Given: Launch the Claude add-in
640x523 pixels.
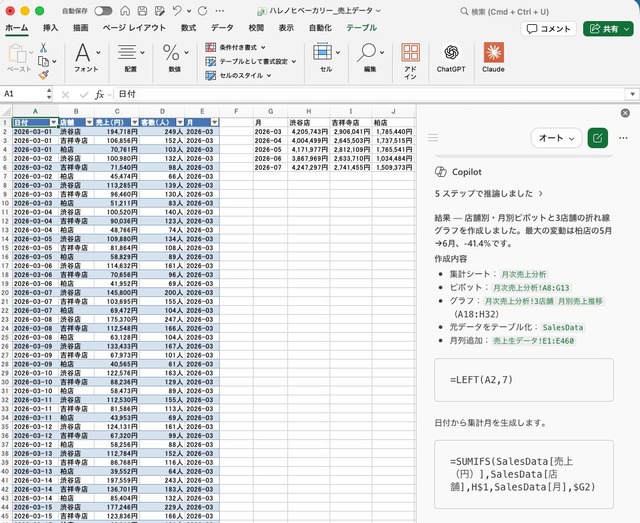Looking at the screenshot, I should pyautogui.click(x=493, y=58).
